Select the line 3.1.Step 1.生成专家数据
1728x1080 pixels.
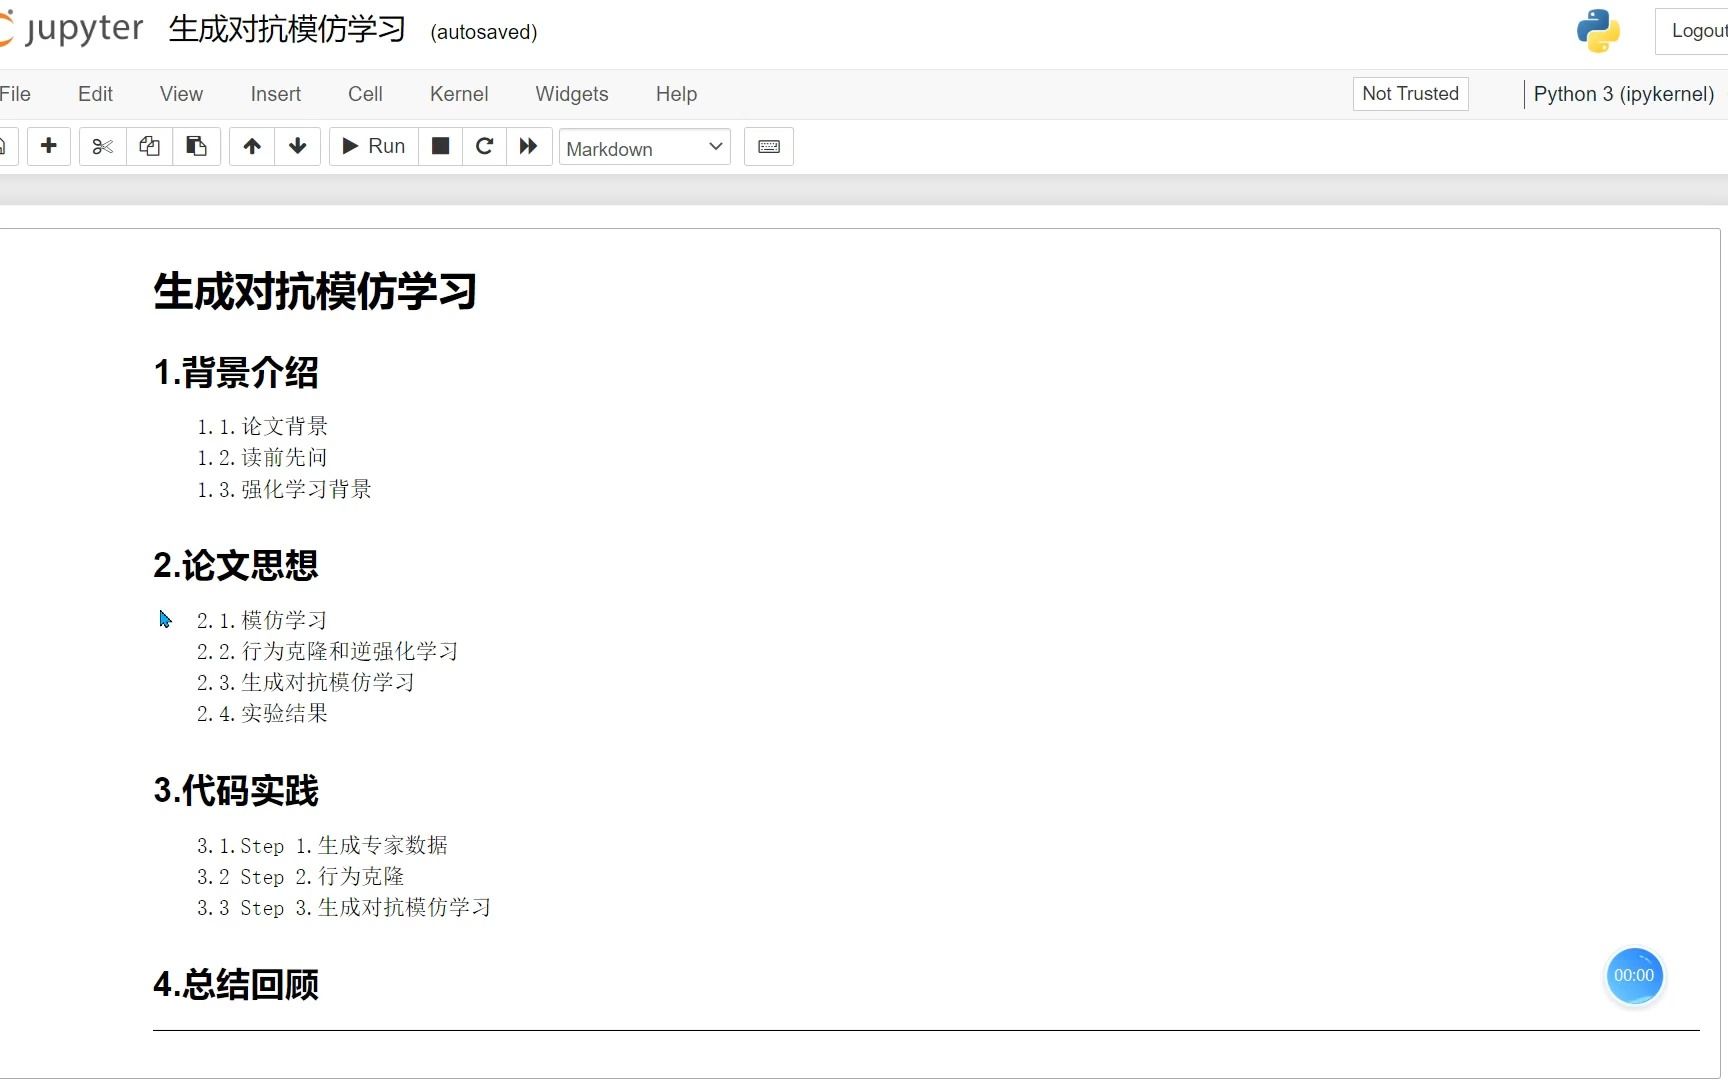(322, 846)
